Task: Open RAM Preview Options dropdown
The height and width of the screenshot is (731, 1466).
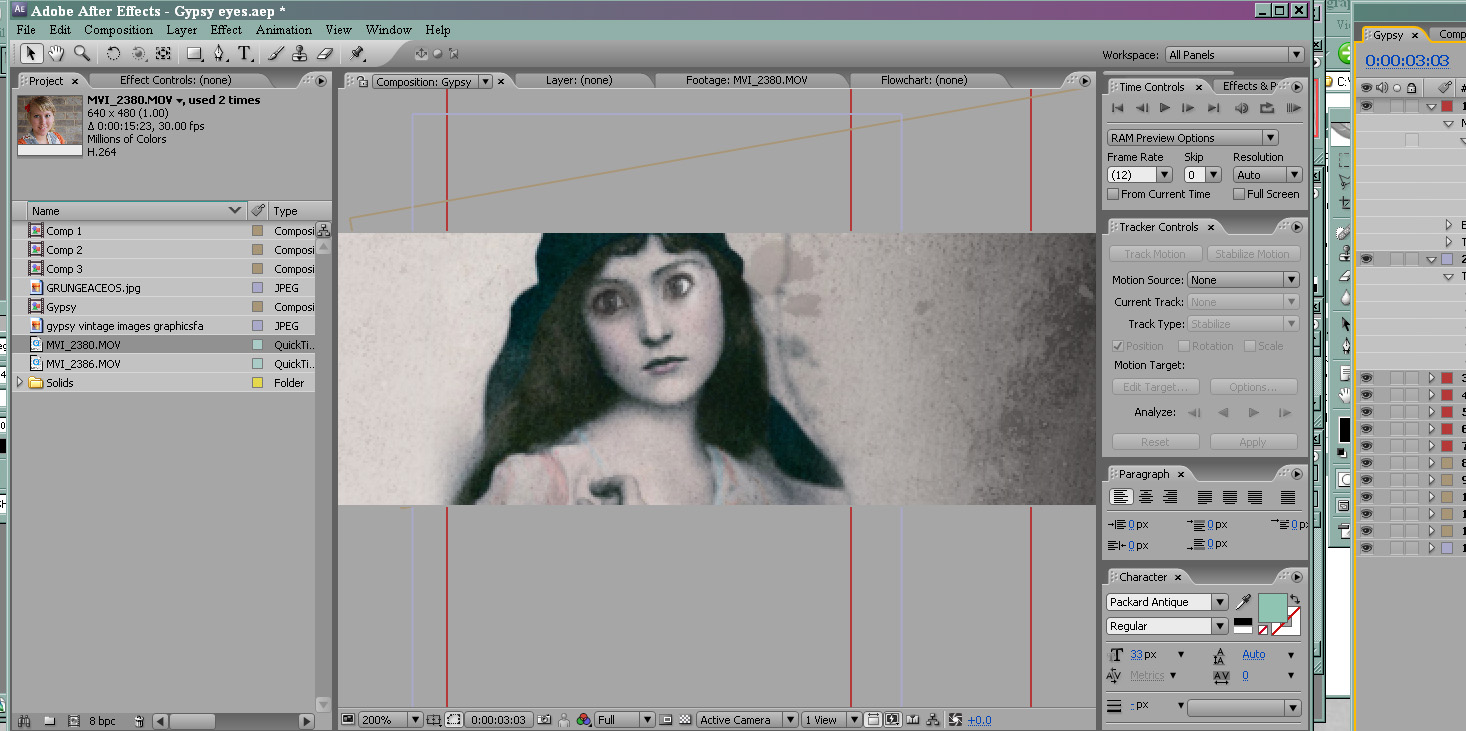Action: (1193, 138)
